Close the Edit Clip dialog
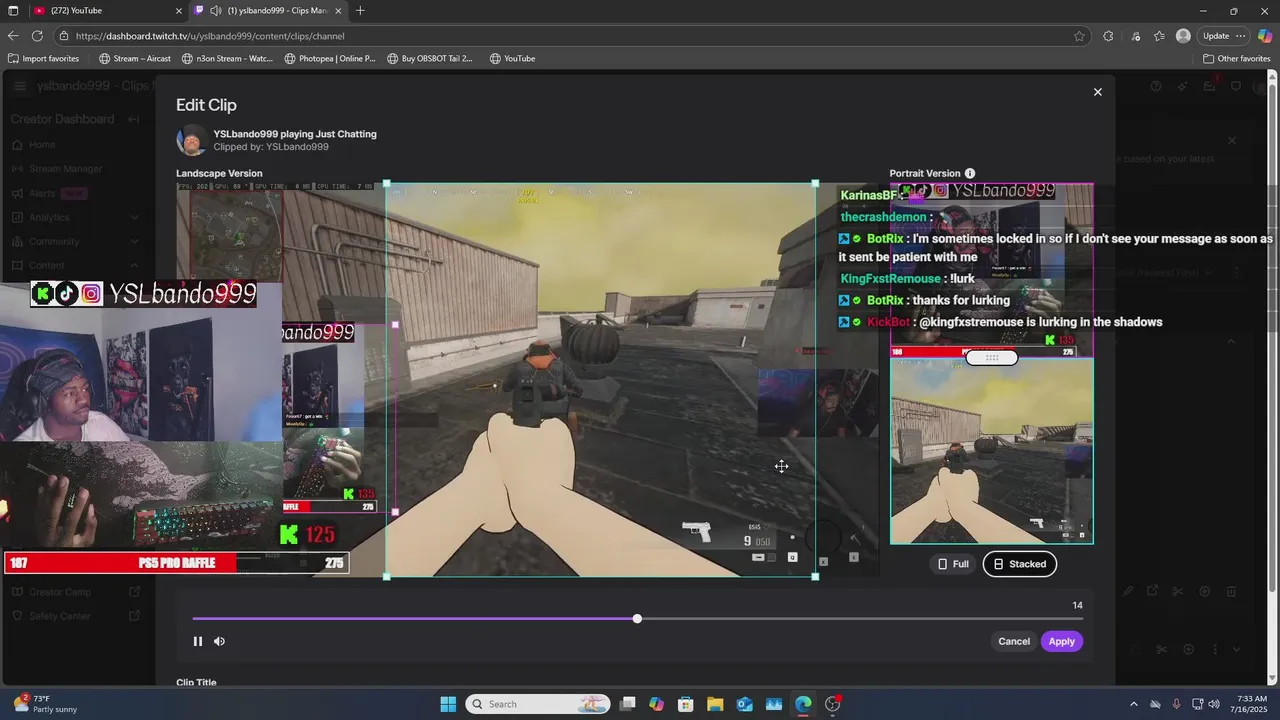Viewport: 1280px width, 720px height. [x=1097, y=92]
